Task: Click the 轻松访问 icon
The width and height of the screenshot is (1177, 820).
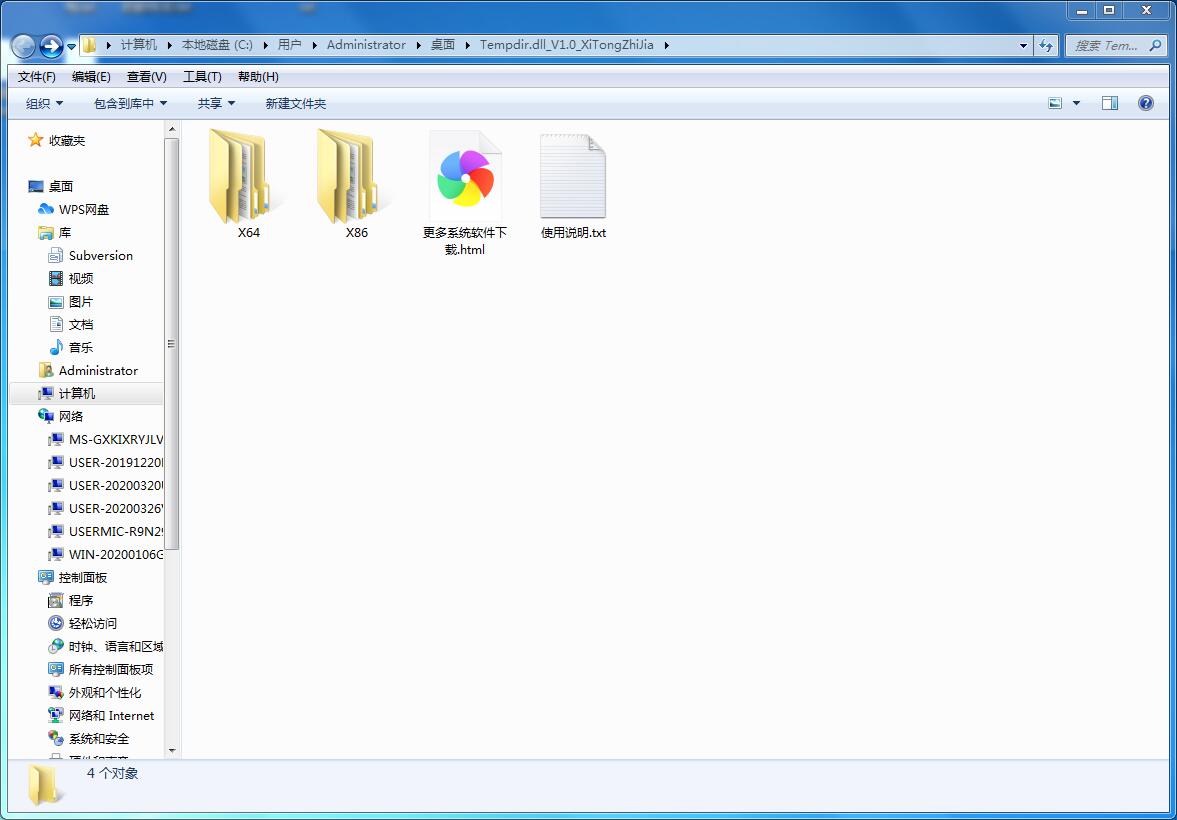Action: pos(56,623)
